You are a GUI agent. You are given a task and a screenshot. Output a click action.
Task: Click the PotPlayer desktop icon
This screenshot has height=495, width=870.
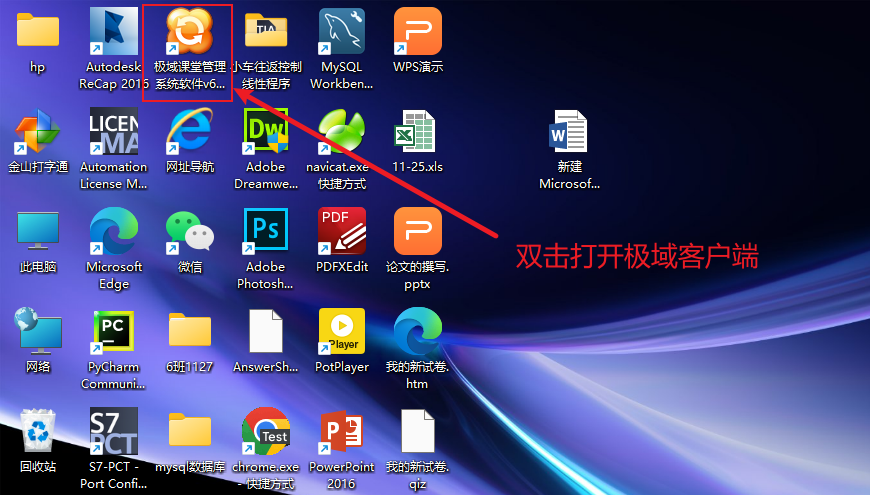point(341,331)
